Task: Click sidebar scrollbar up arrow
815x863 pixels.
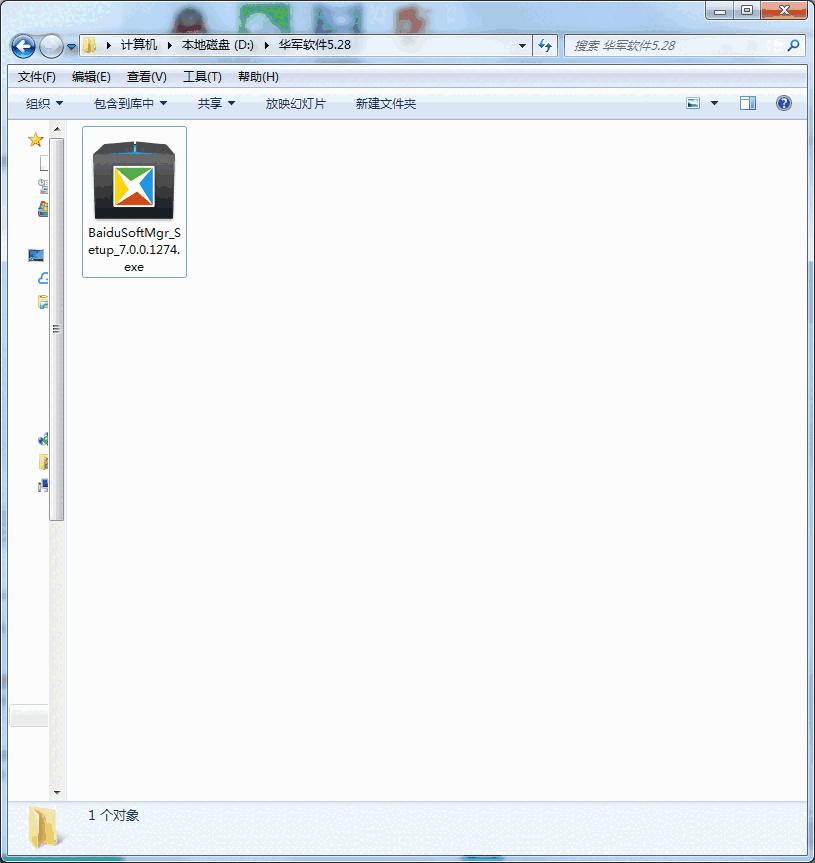Action: pyautogui.click(x=57, y=129)
